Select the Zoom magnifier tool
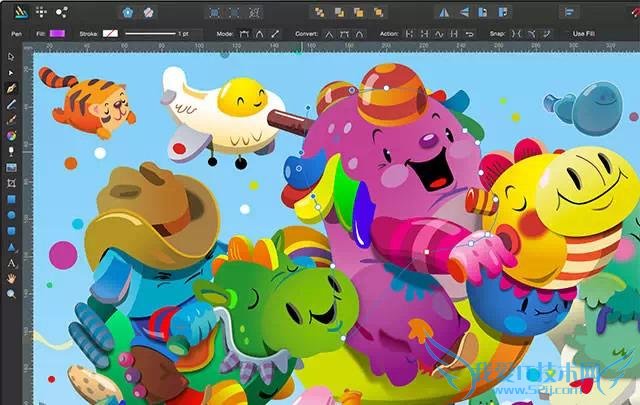 [x=11, y=294]
